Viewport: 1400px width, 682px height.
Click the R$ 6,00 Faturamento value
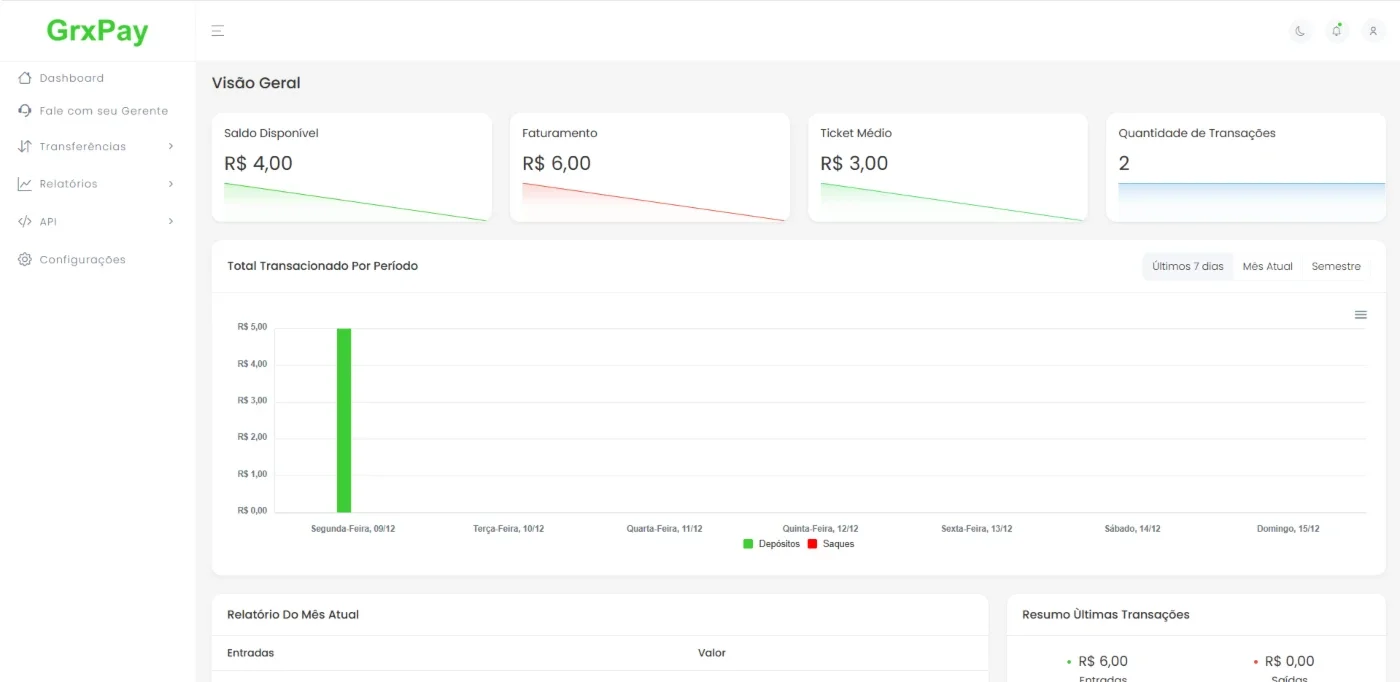(556, 163)
